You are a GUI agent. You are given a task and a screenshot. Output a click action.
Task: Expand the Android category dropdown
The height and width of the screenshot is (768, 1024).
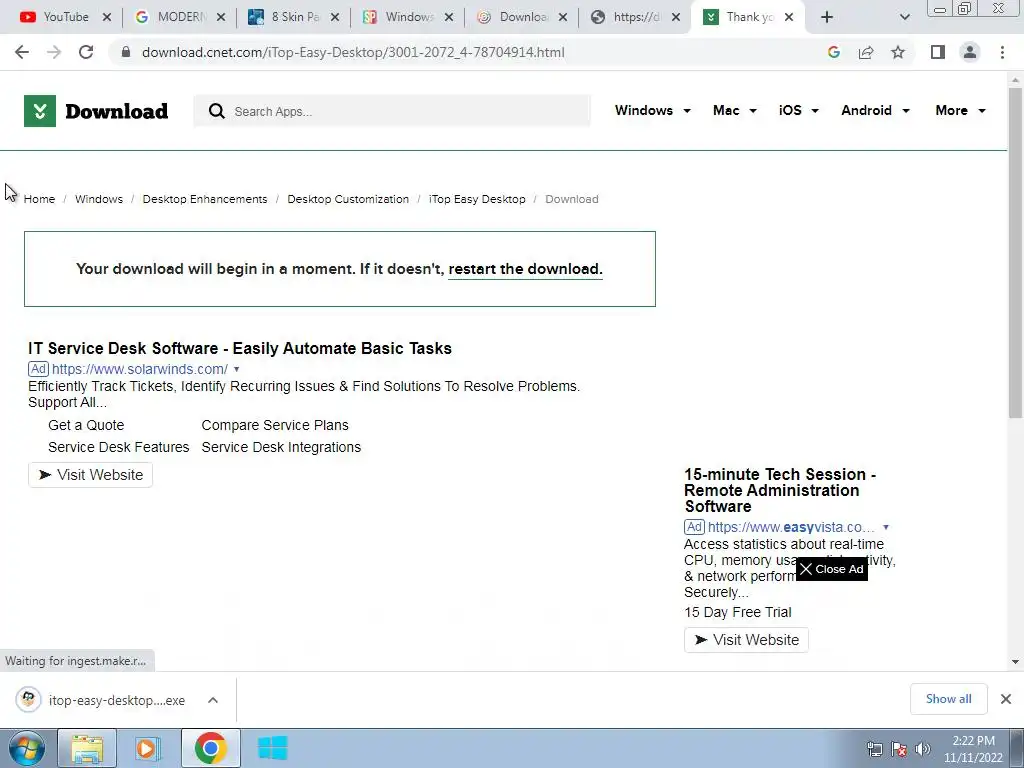875,110
